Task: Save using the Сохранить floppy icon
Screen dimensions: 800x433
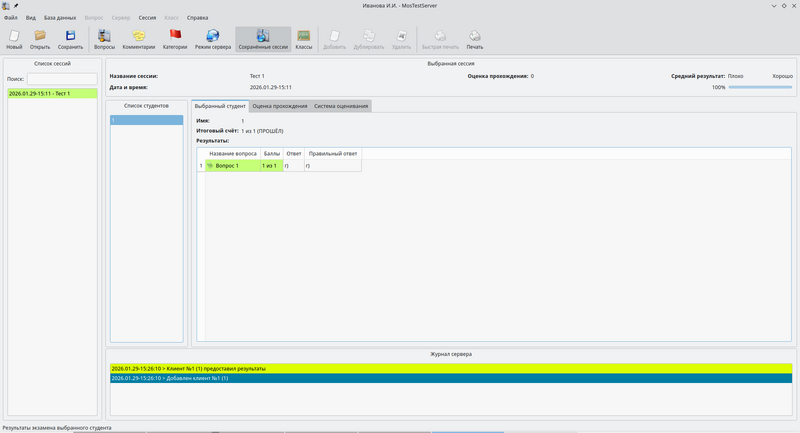Action: coord(70,38)
